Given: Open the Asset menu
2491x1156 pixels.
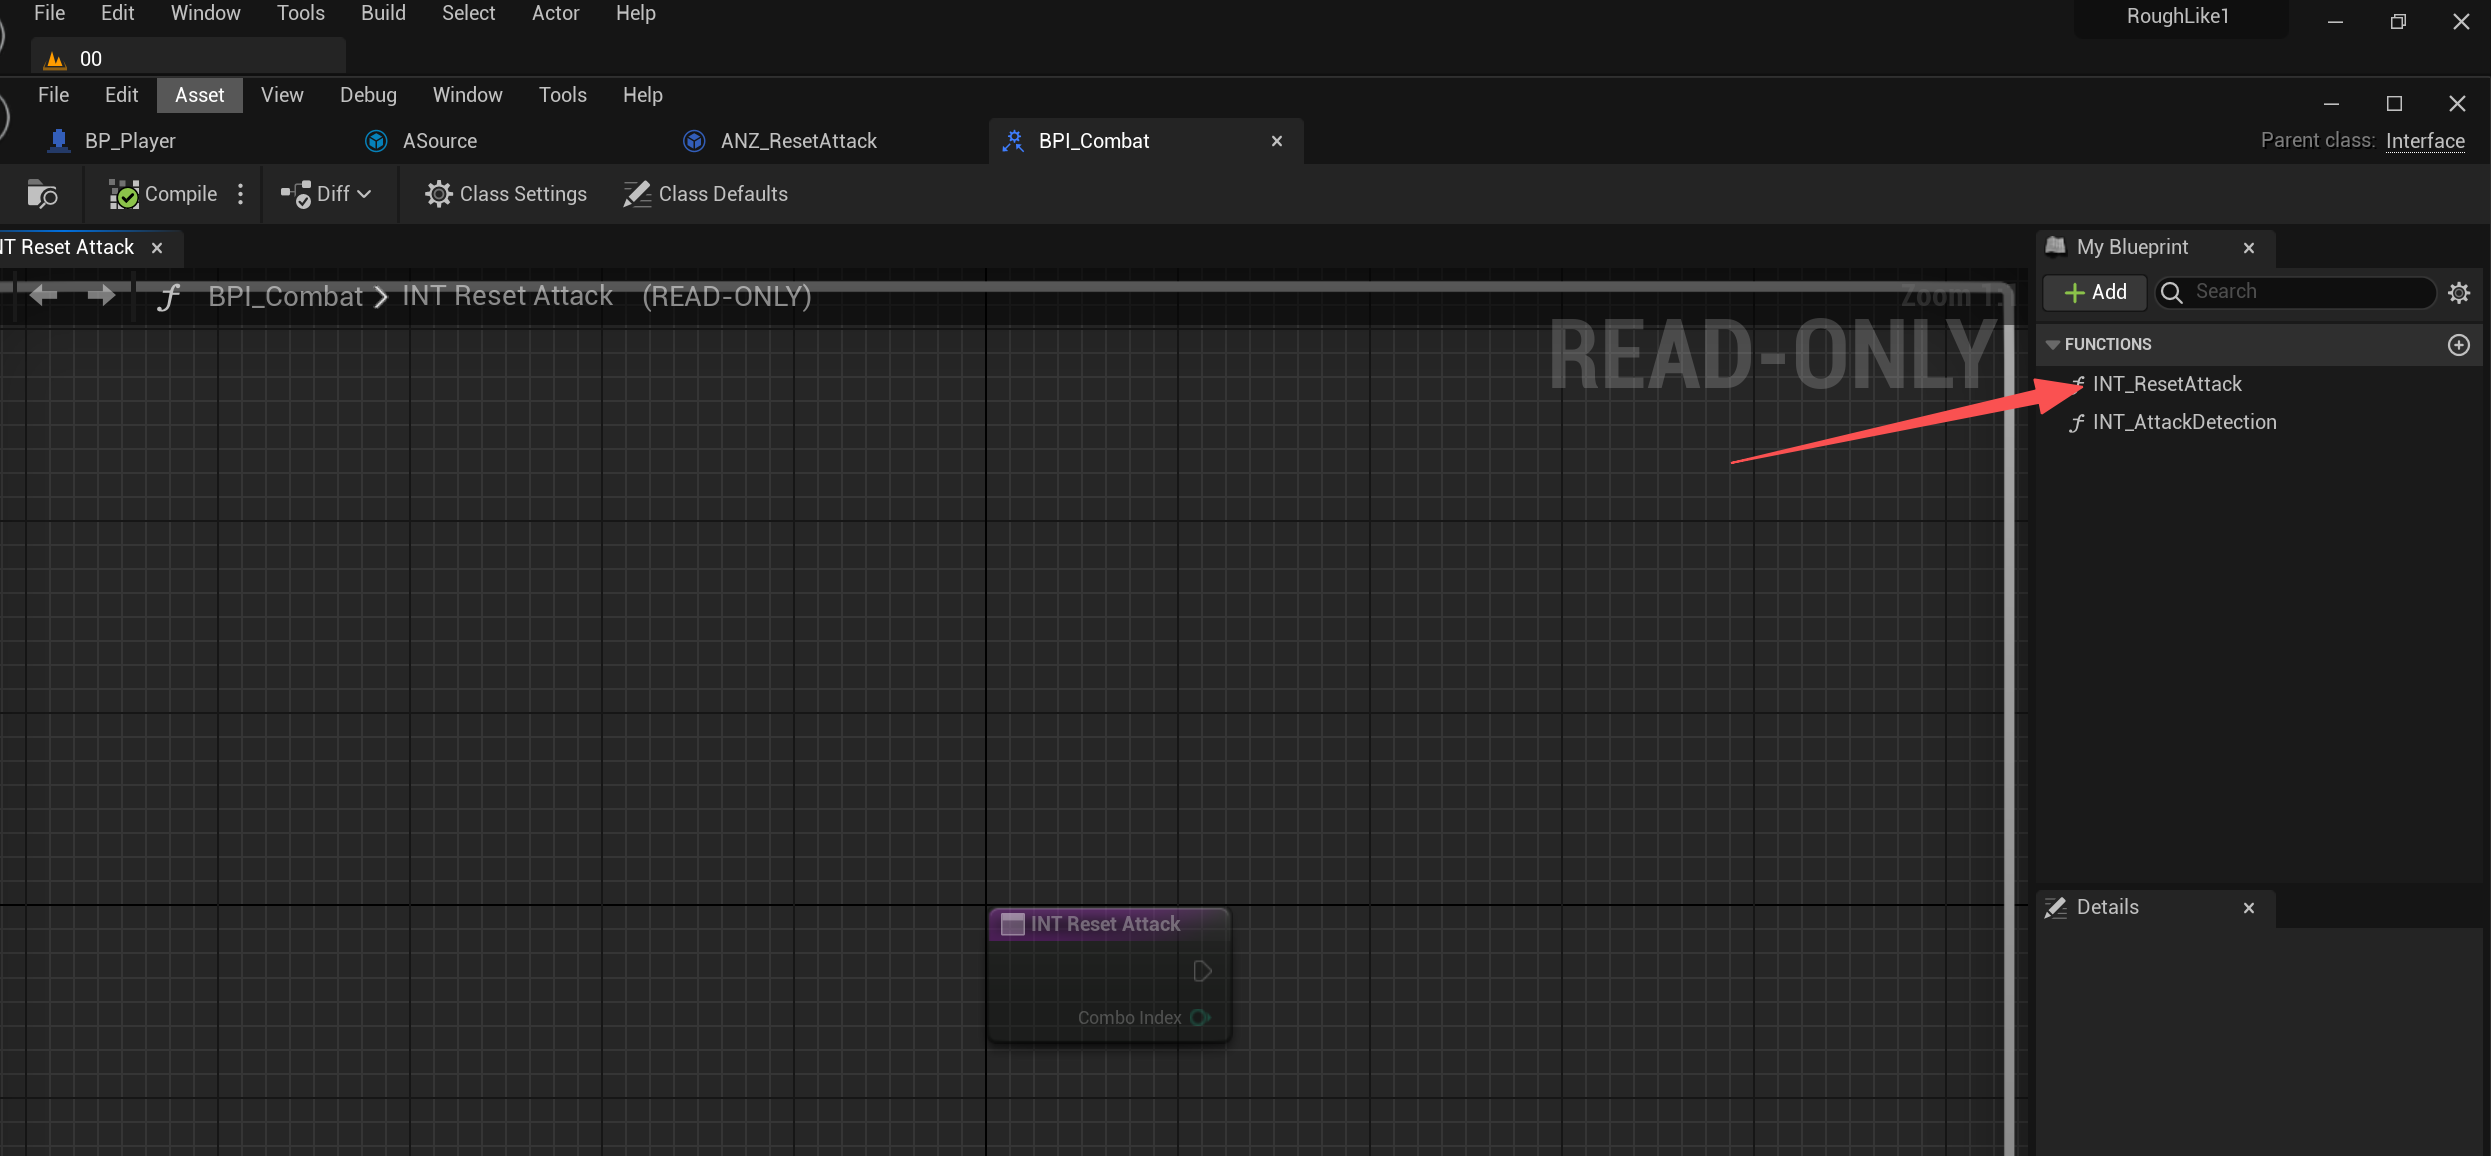Looking at the screenshot, I should pyautogui.click(x=200, y=95).
